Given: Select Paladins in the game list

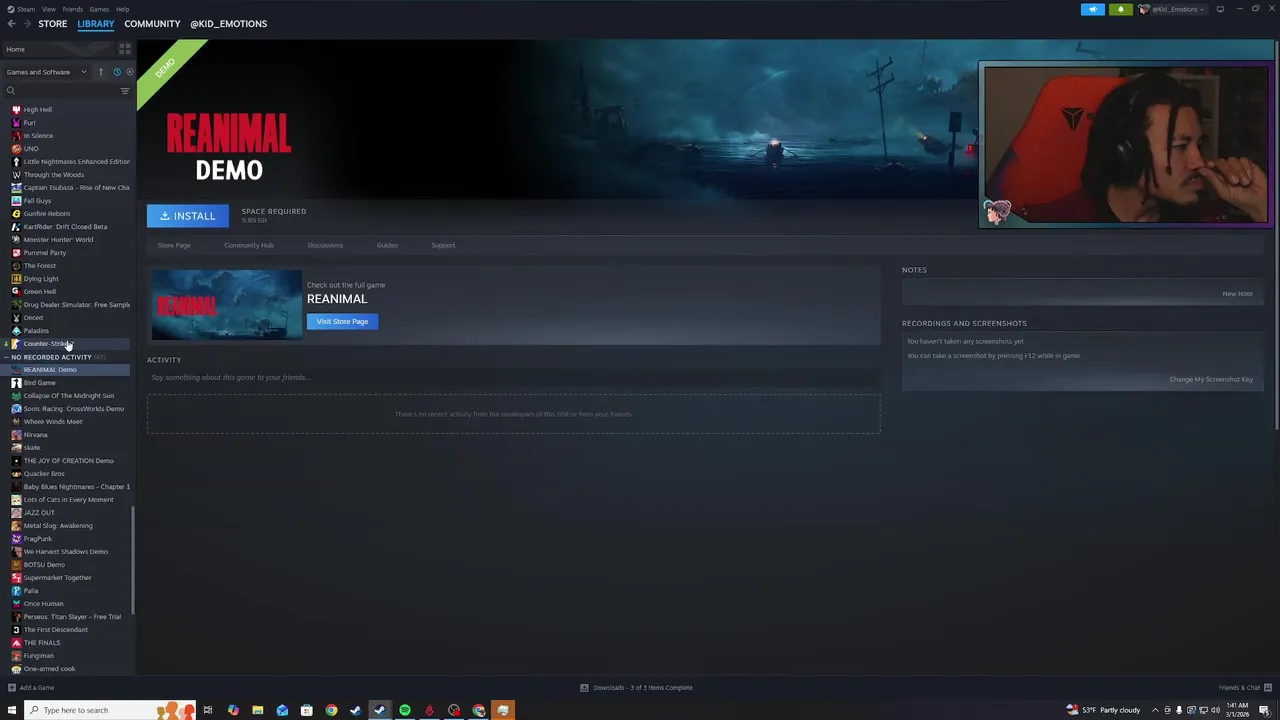Looking at the screenshot, I should [36, 330].
